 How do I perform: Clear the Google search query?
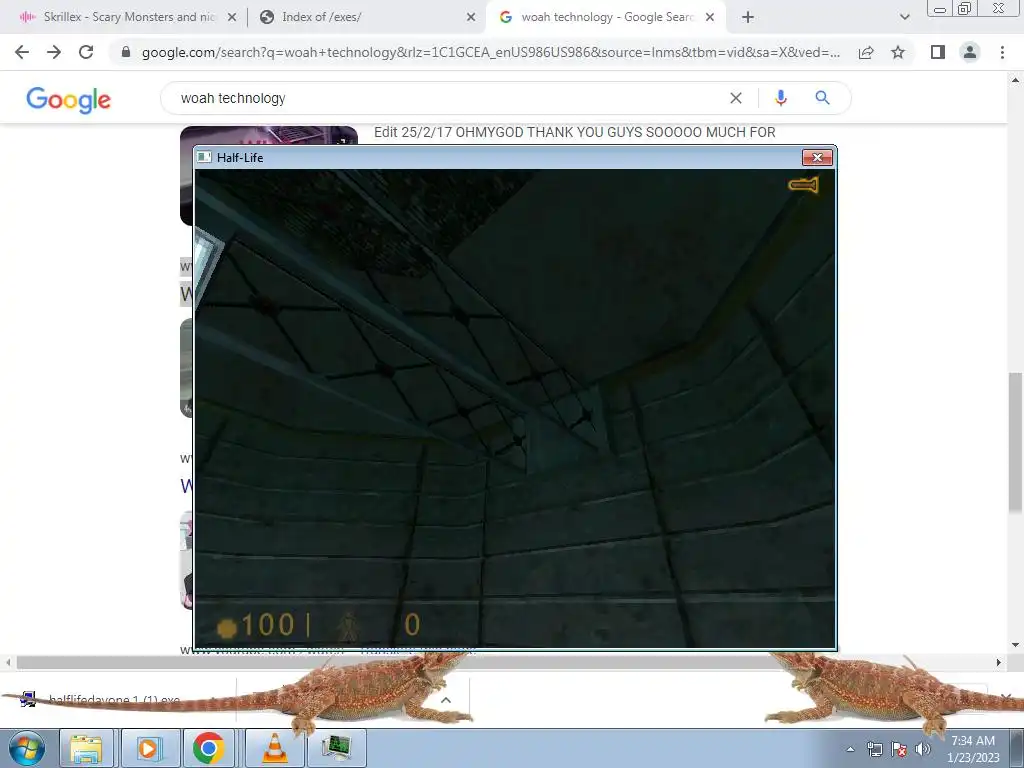735,98
